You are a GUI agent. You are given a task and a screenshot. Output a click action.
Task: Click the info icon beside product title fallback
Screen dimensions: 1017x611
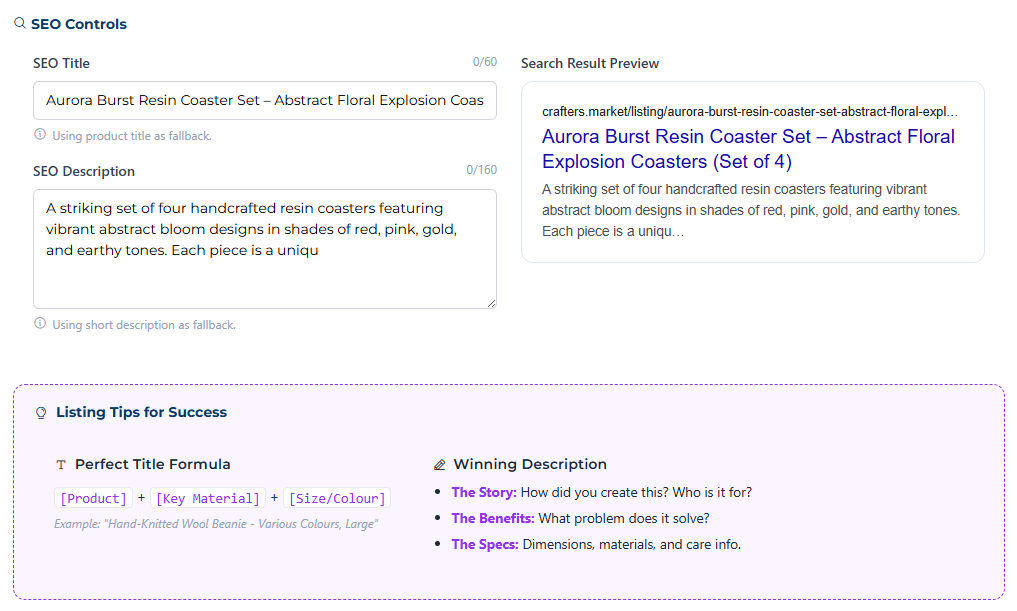40,135
